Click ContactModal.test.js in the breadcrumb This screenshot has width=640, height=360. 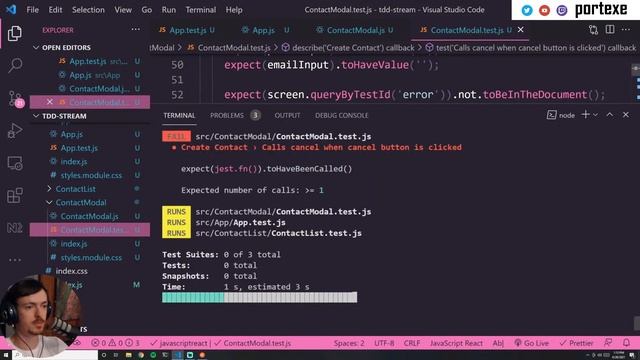229,48
